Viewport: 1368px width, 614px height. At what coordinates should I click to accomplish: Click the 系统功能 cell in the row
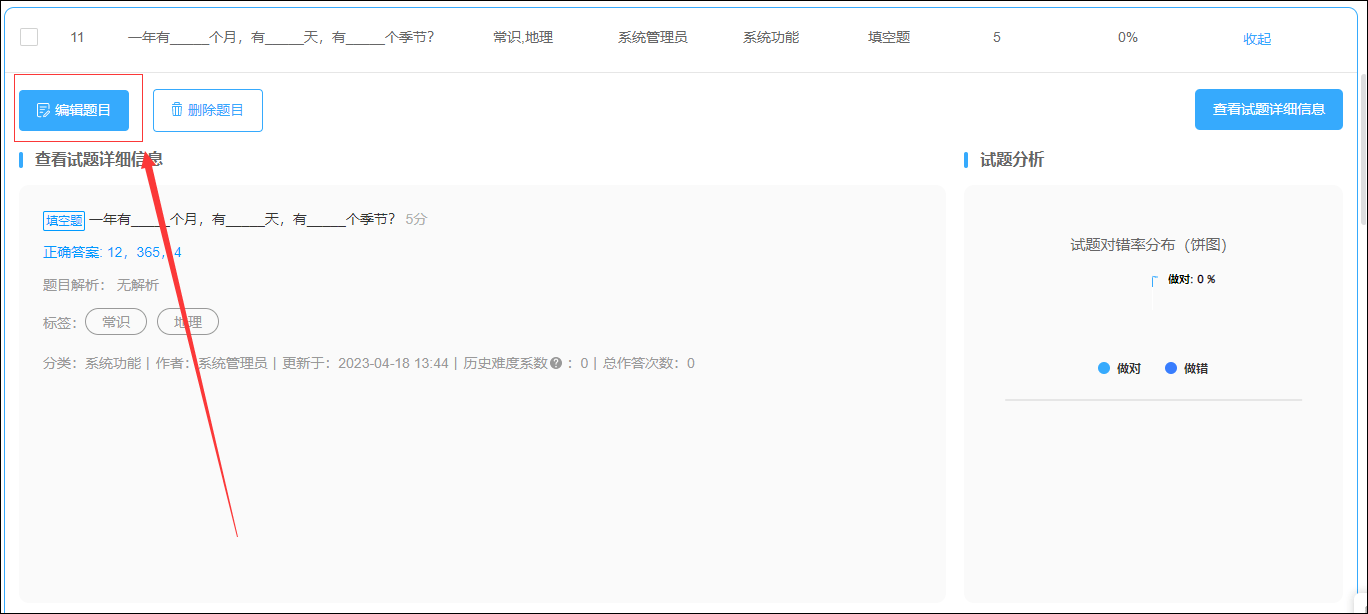point(770,37)
